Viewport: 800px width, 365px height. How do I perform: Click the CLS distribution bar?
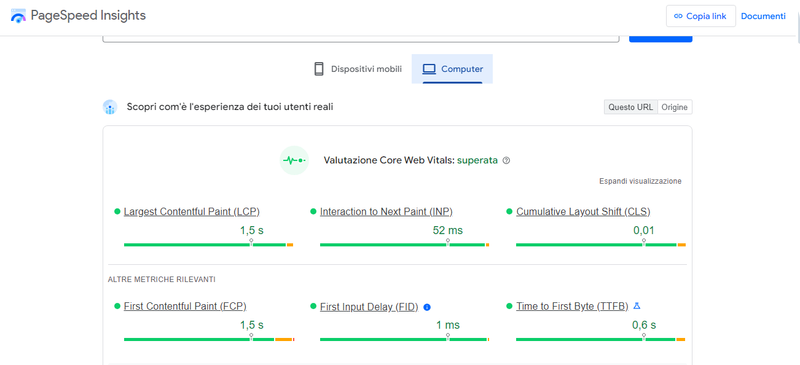(601, 245)
